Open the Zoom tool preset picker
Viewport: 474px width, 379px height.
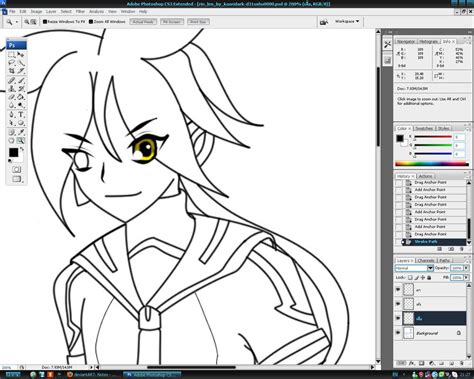pyautogui.click(x=17, y=22)
